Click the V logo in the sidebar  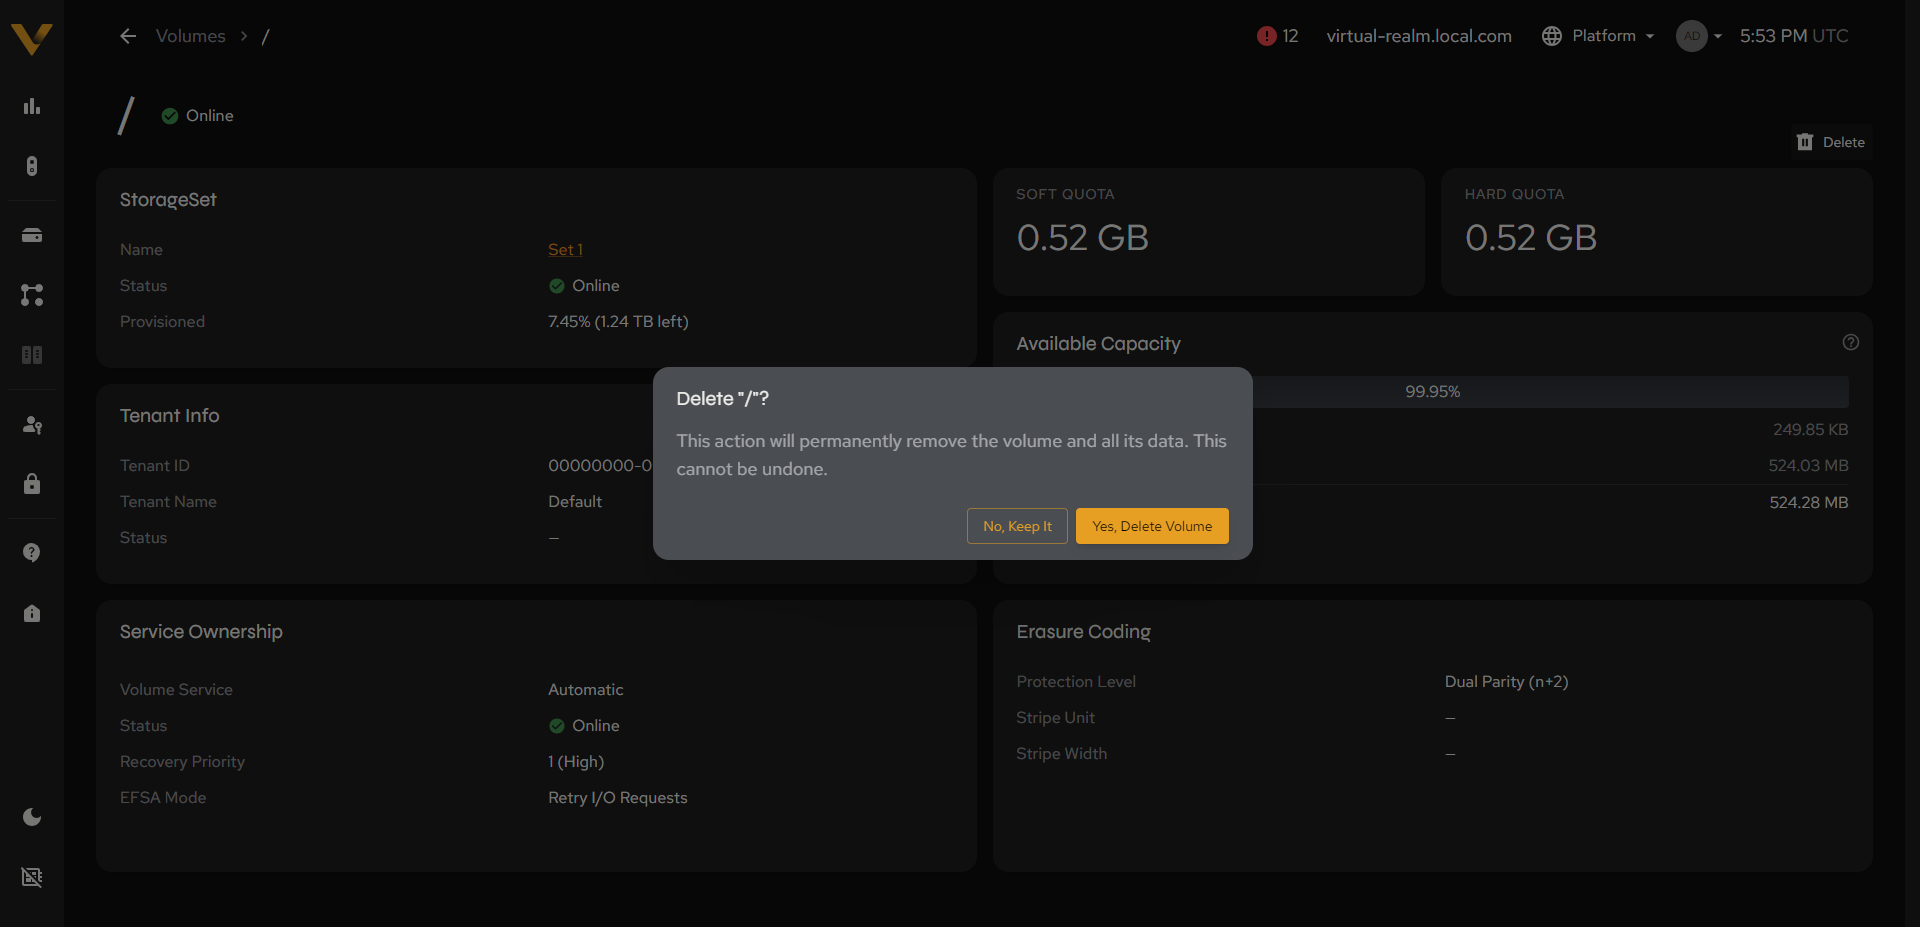31,38
